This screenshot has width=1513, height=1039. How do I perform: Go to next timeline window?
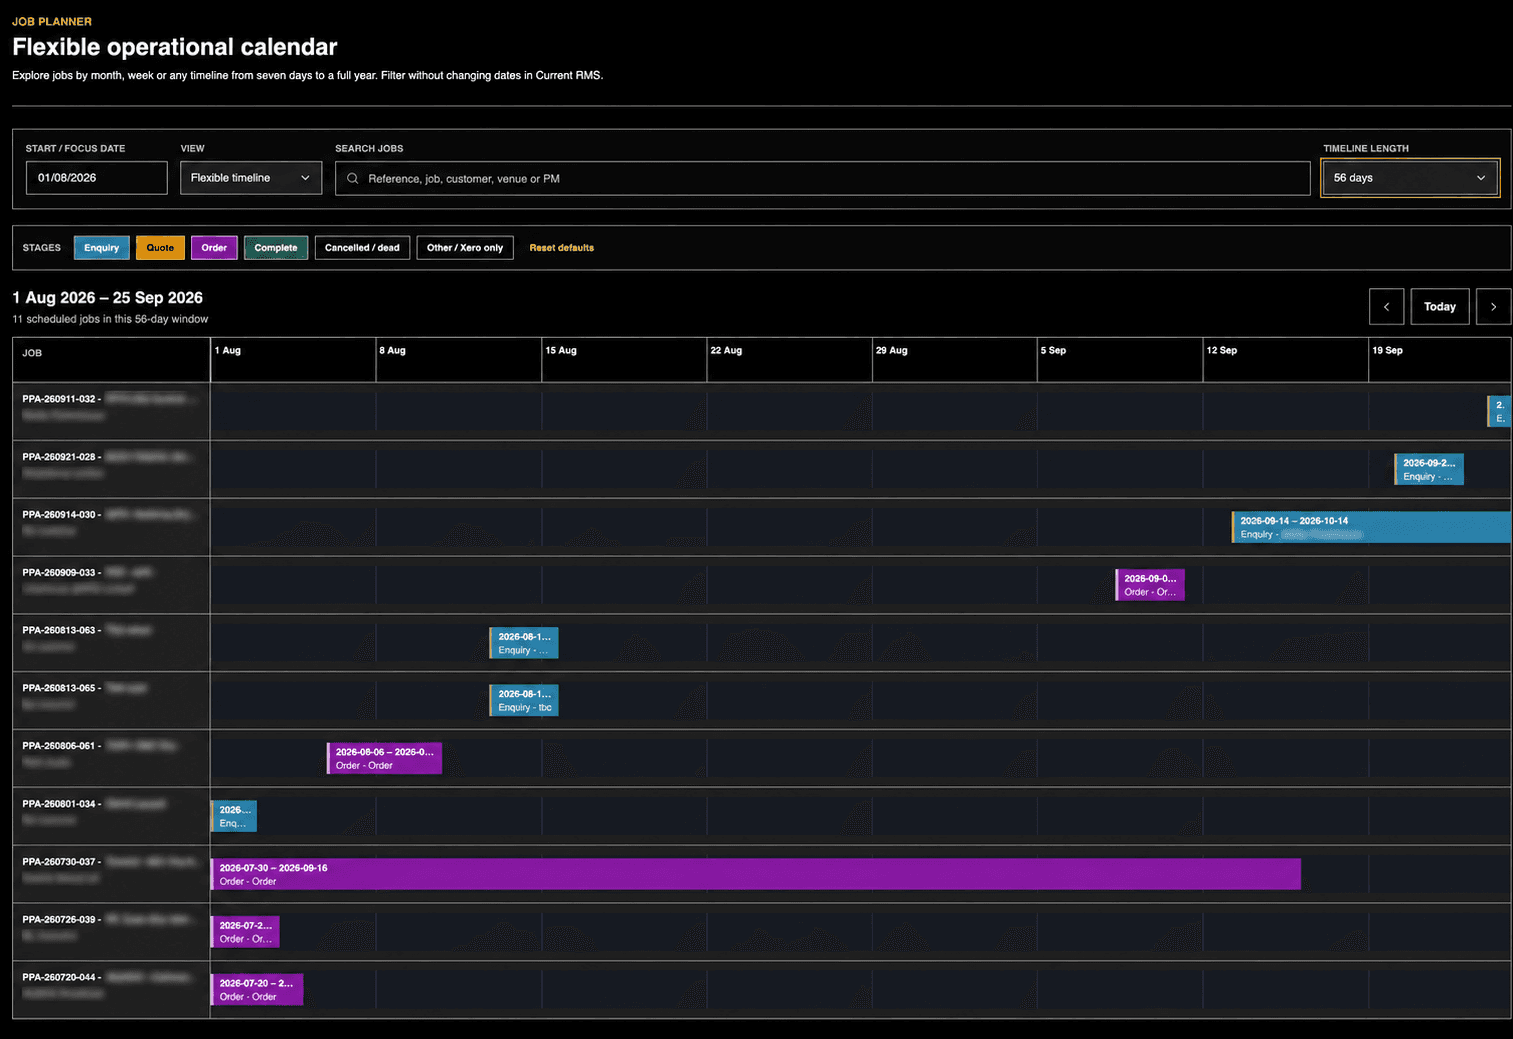click(1493, 307)
